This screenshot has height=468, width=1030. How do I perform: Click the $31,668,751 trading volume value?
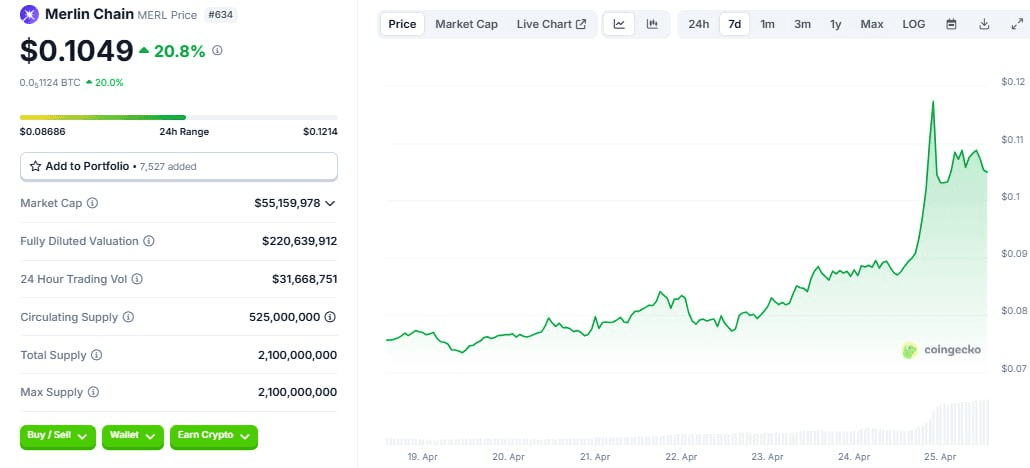pyautogui.click(x=305, y=279)
